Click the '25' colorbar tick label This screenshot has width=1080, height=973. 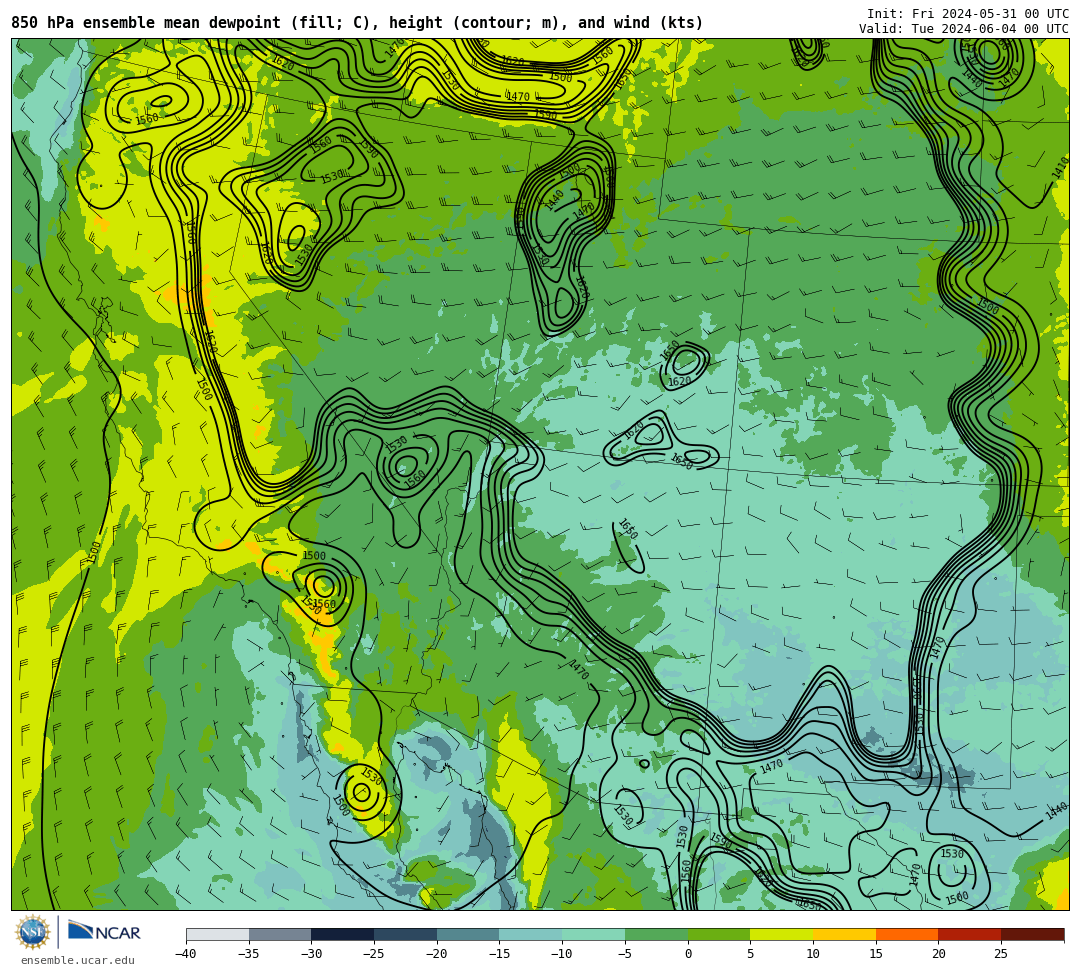click(1001, 954)
